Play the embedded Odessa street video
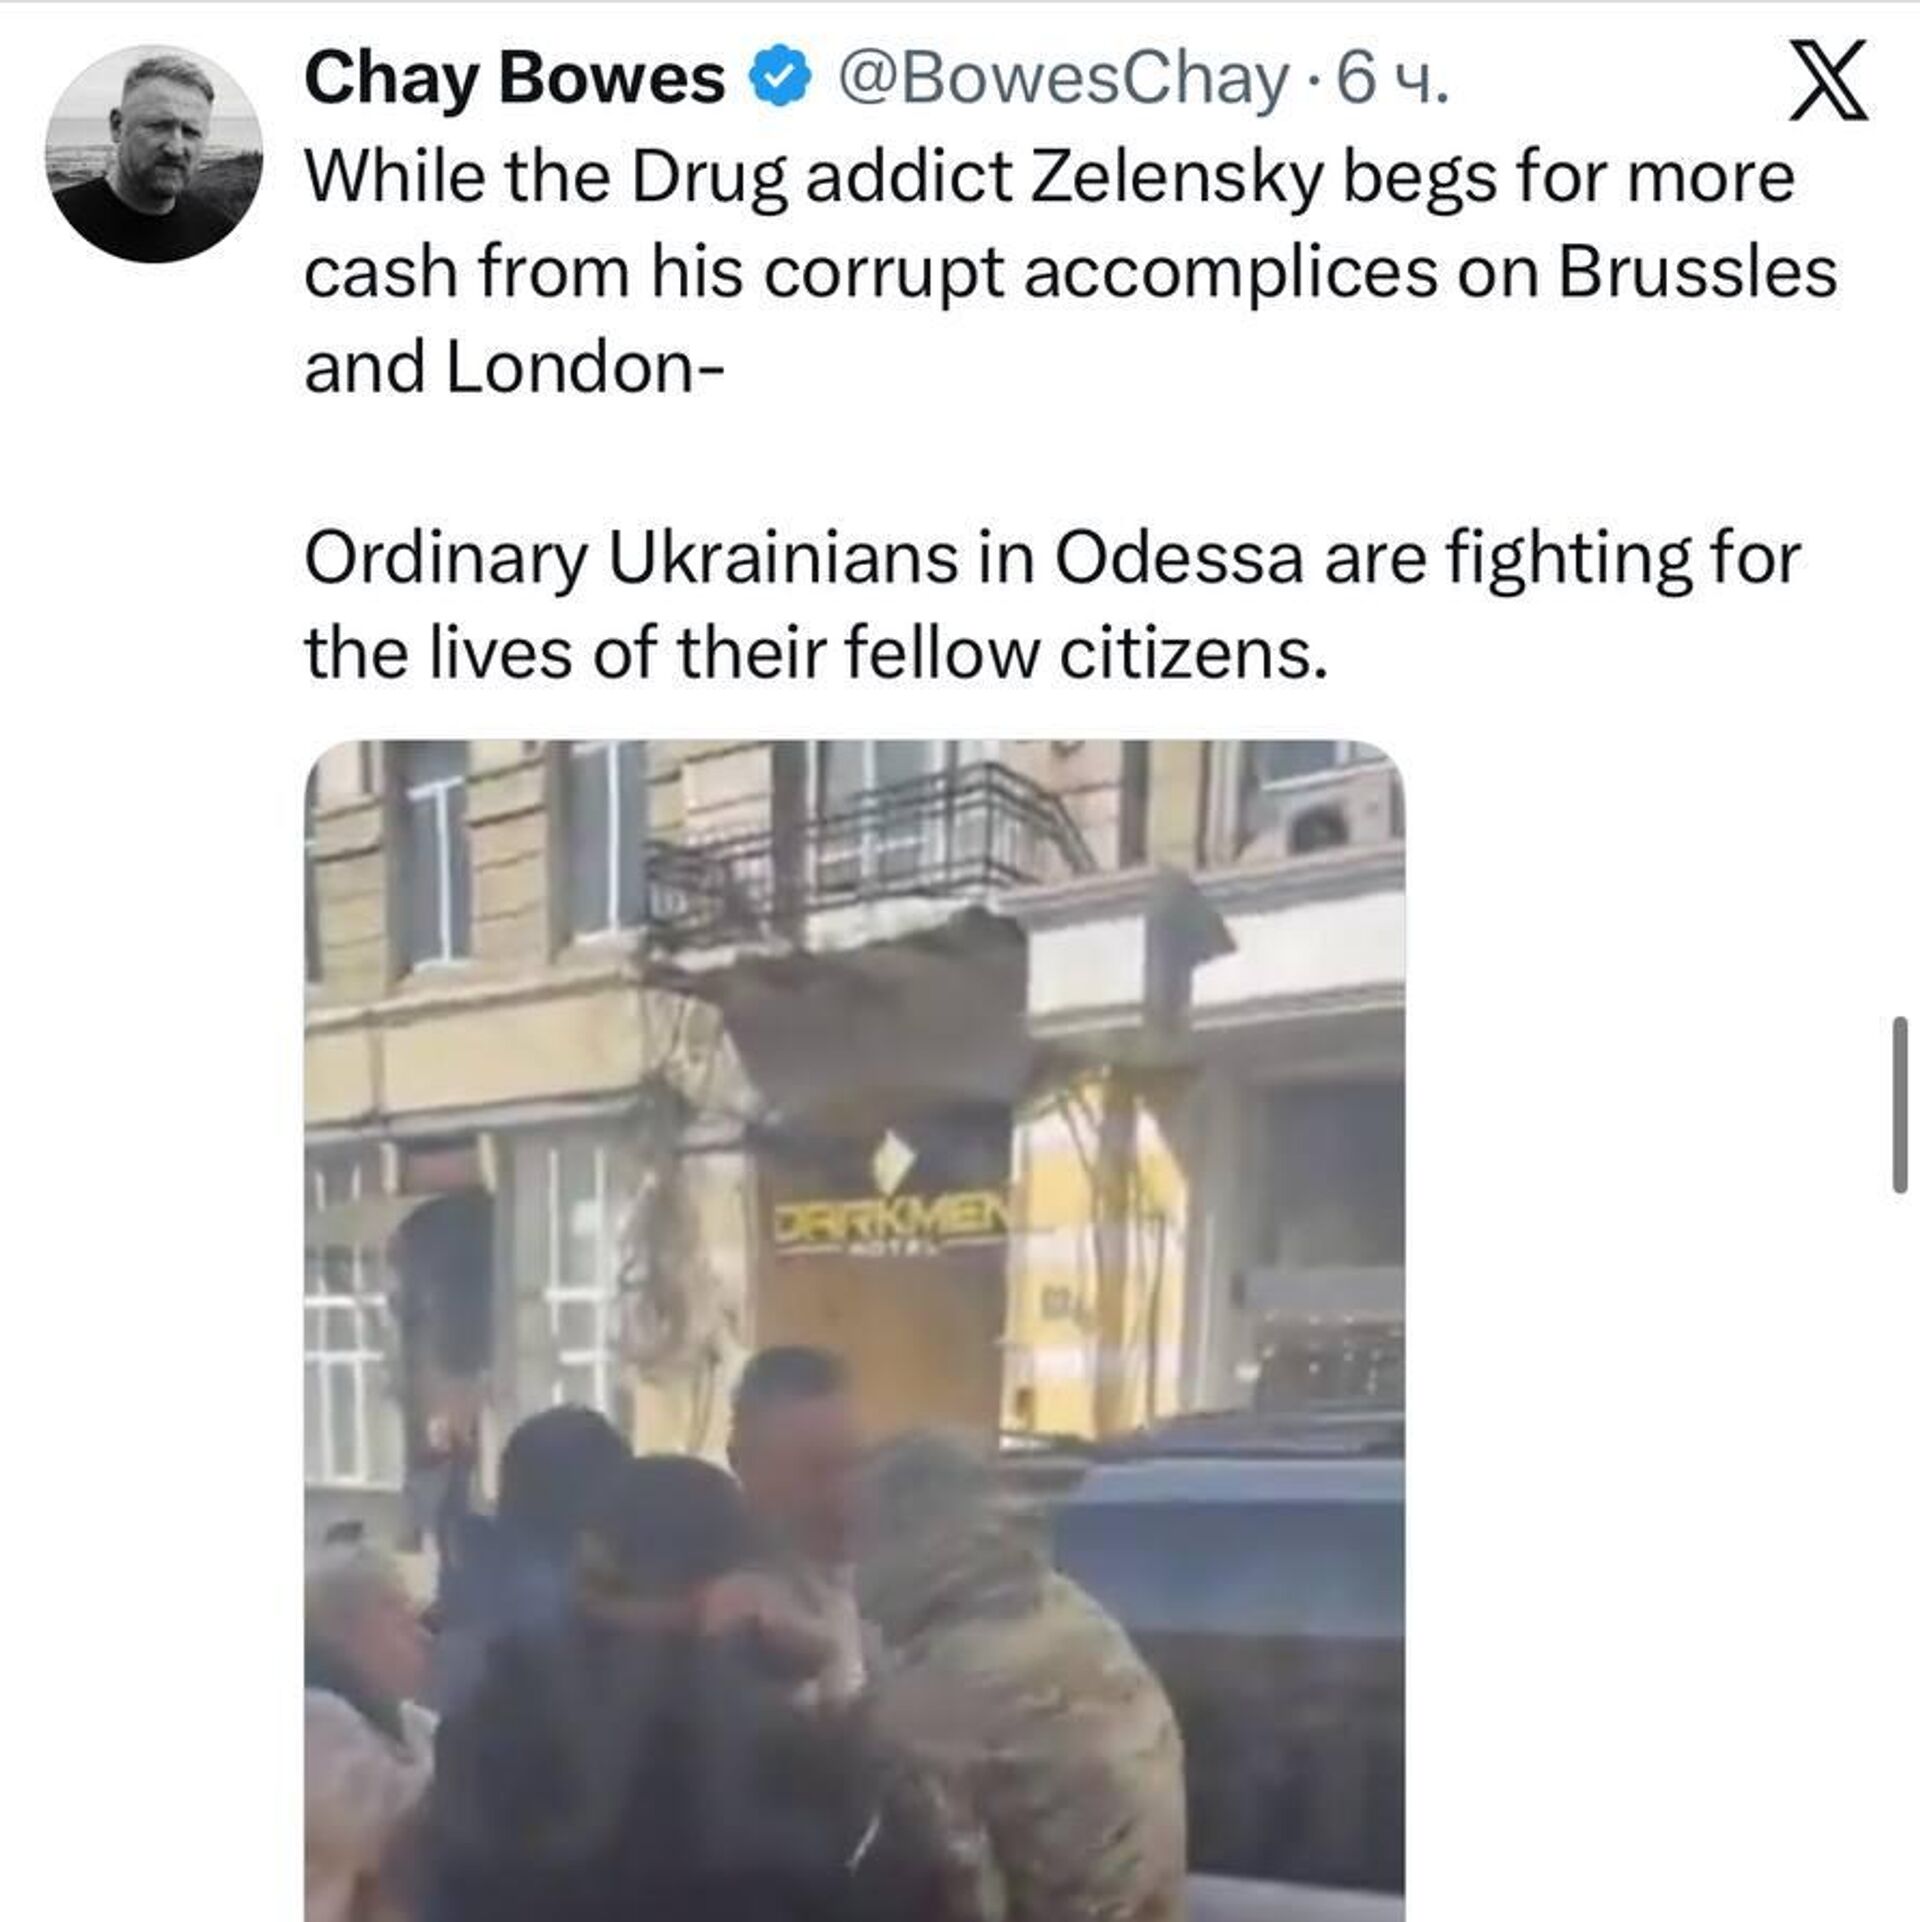 click(x=854, y=1331)
